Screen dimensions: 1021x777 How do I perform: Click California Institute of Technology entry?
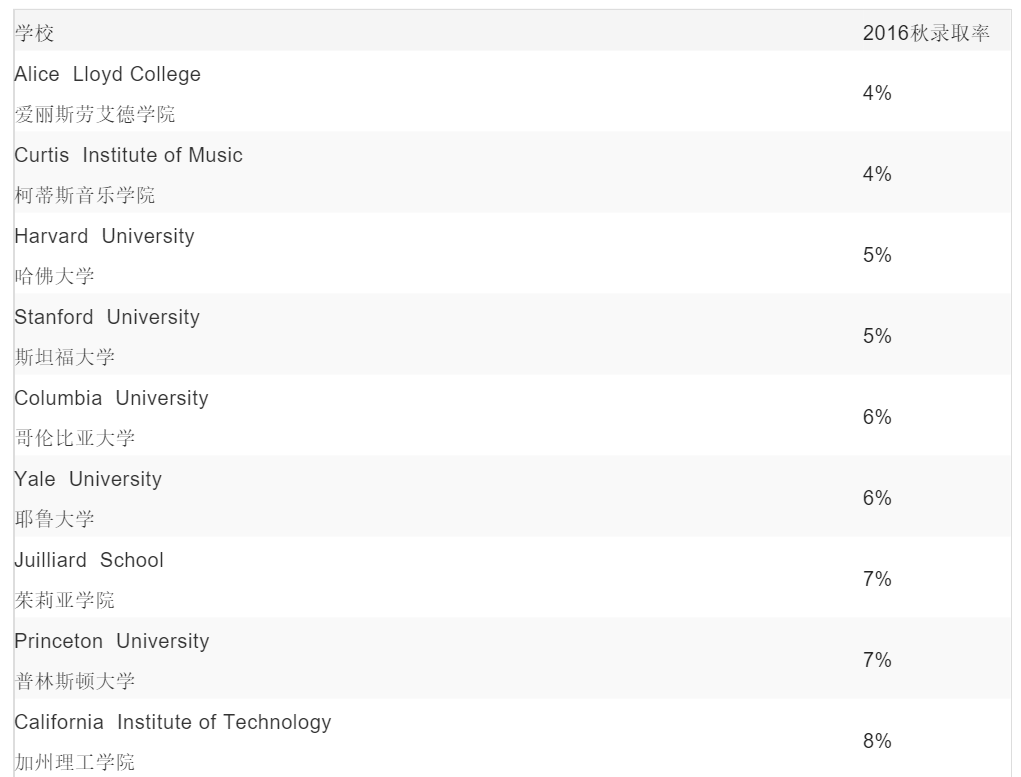(x=172, y=723)
